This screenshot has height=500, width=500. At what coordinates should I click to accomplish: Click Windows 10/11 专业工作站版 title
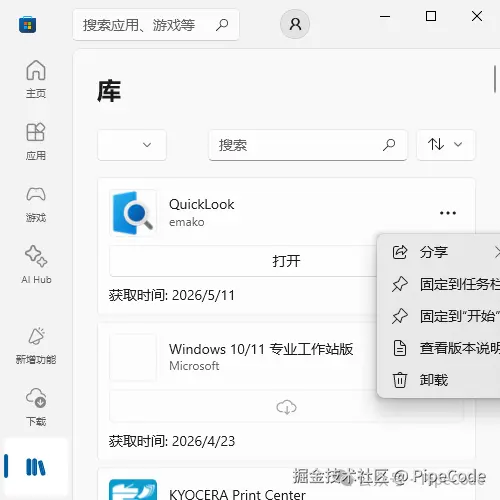[x=261, y=349]
